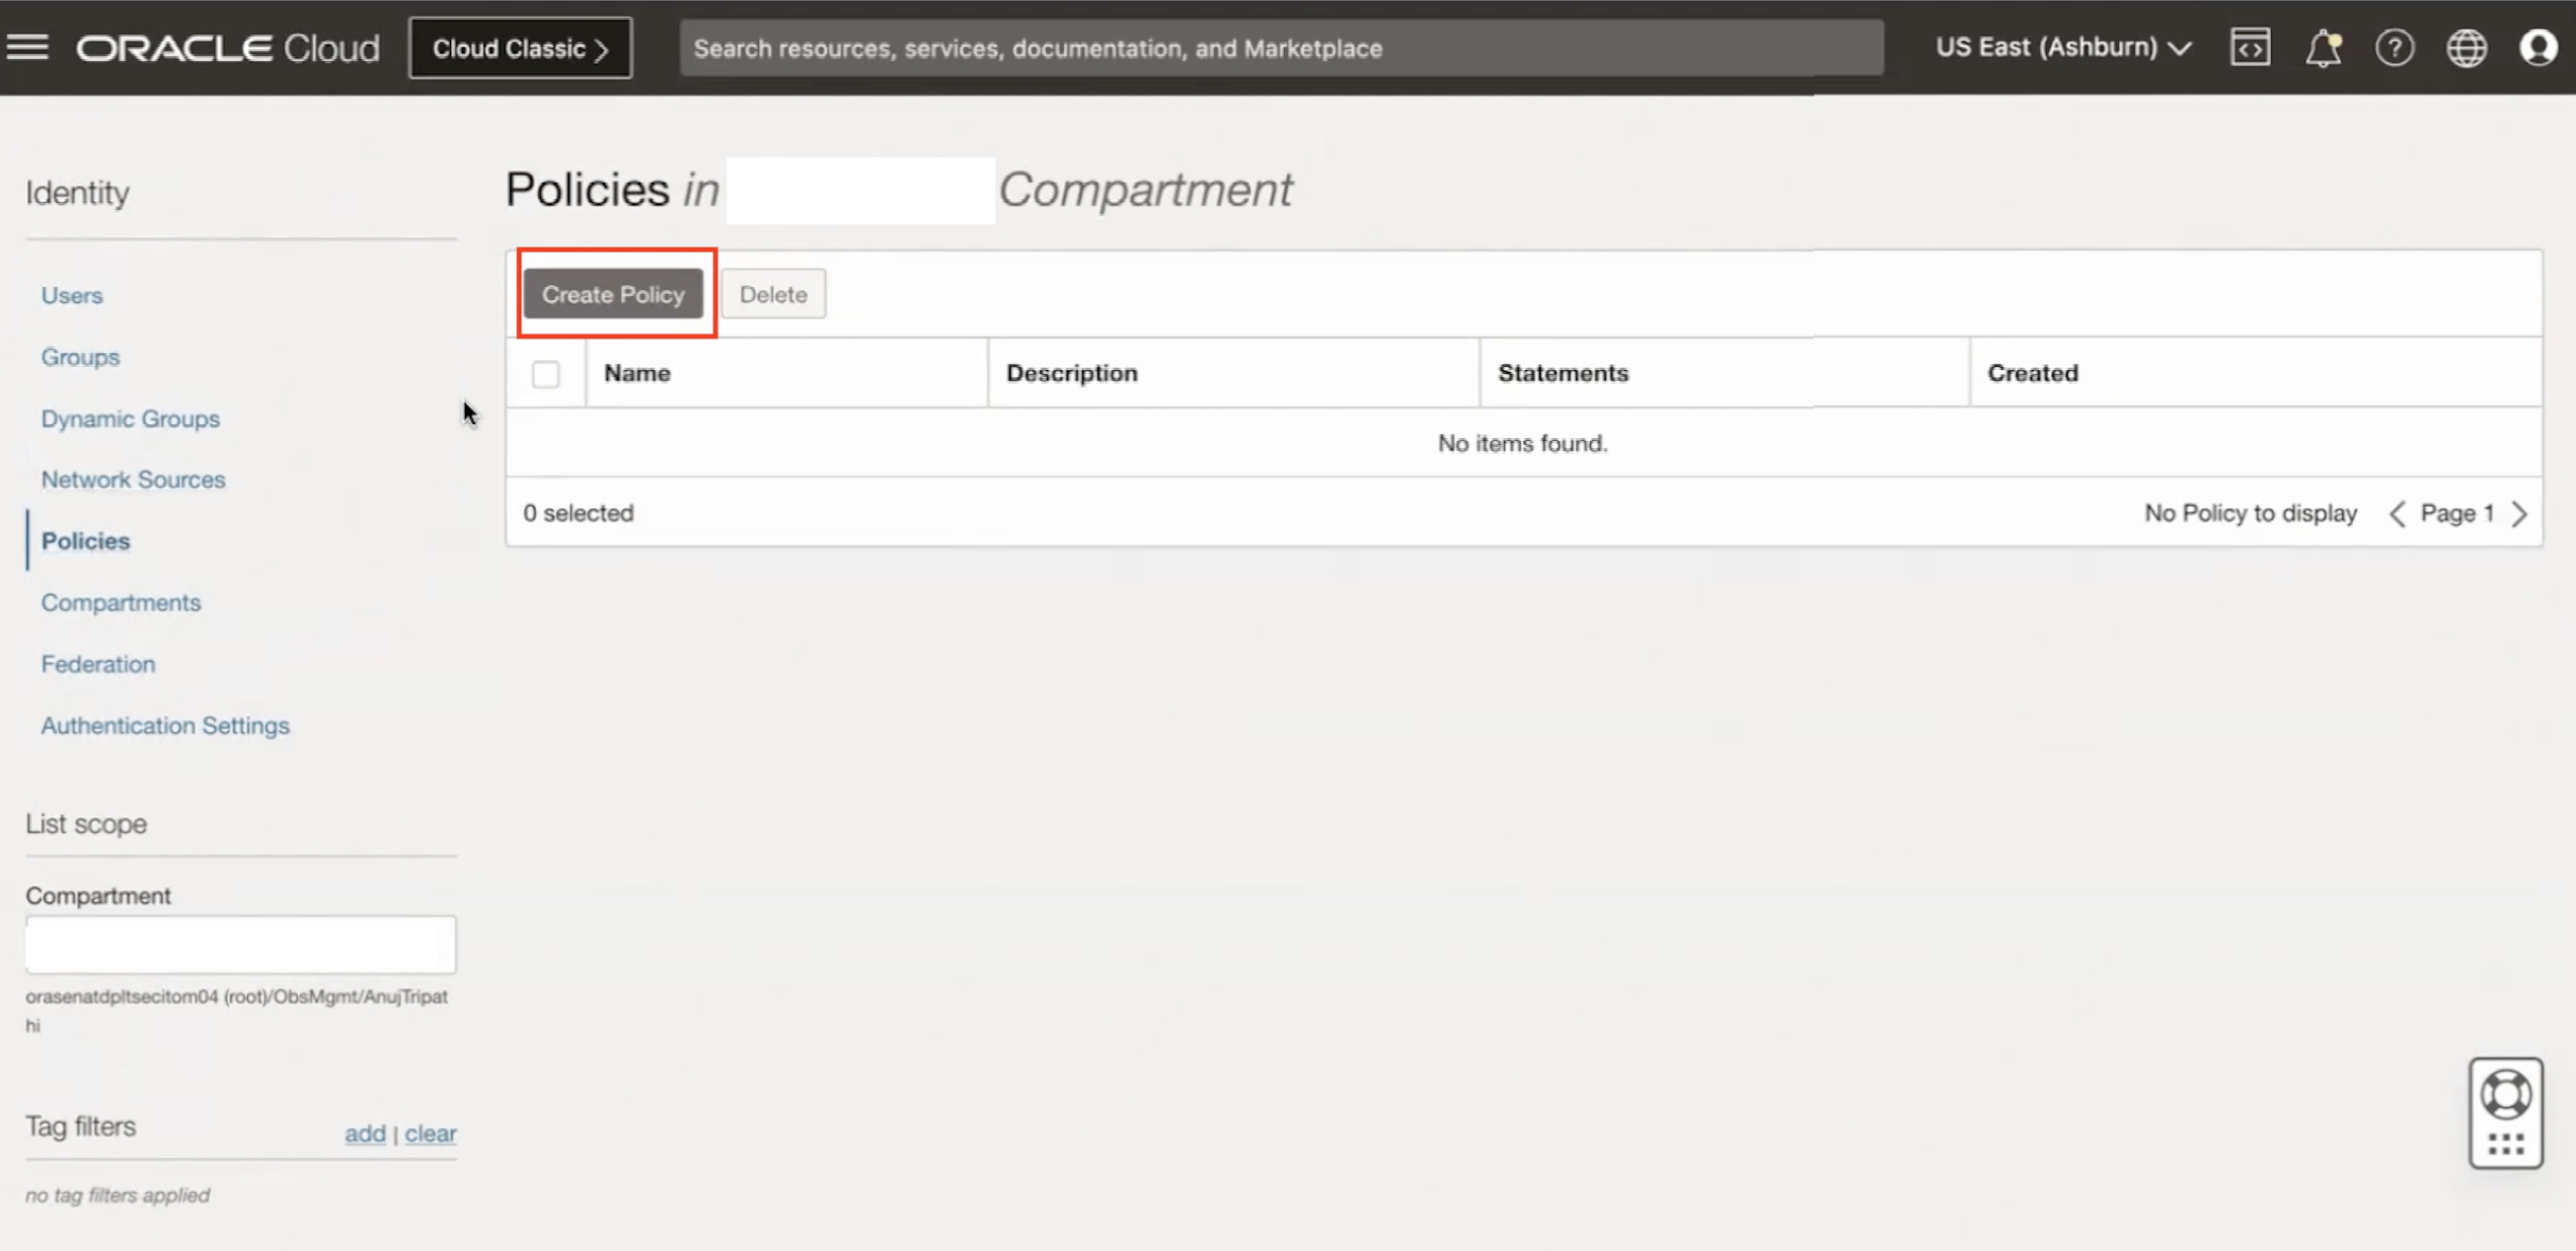Advance to next page of policies
The height and width of the screenshot is (1251, 2576).
click(x=2521, y=513)
